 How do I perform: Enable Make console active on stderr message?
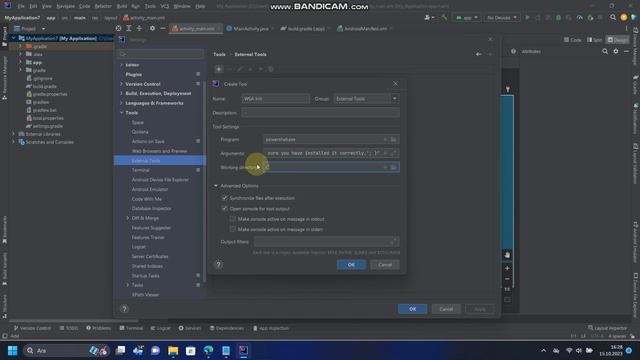233,229
